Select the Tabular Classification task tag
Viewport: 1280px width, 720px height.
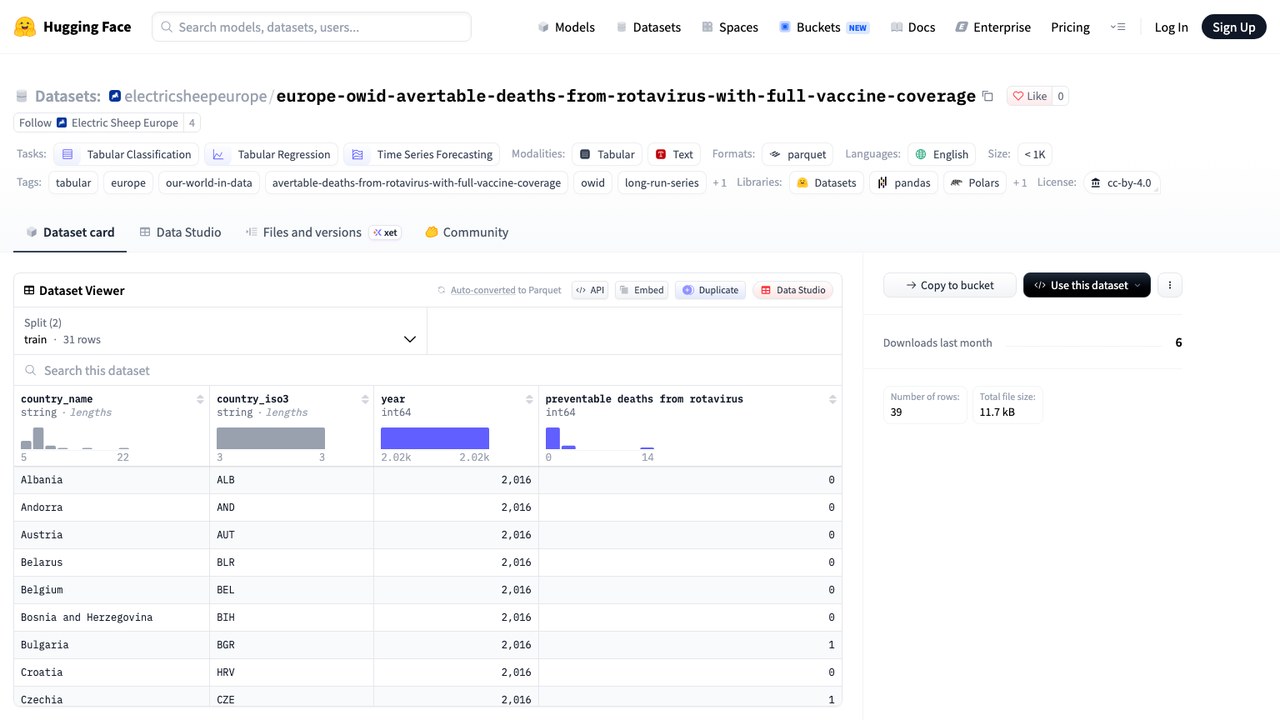[126, 154]
